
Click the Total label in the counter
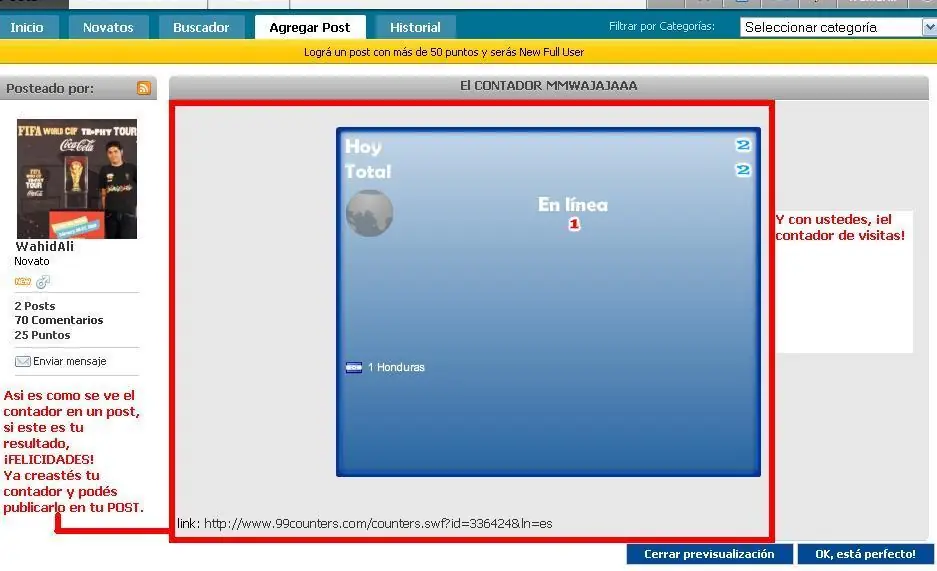[368, 171]
